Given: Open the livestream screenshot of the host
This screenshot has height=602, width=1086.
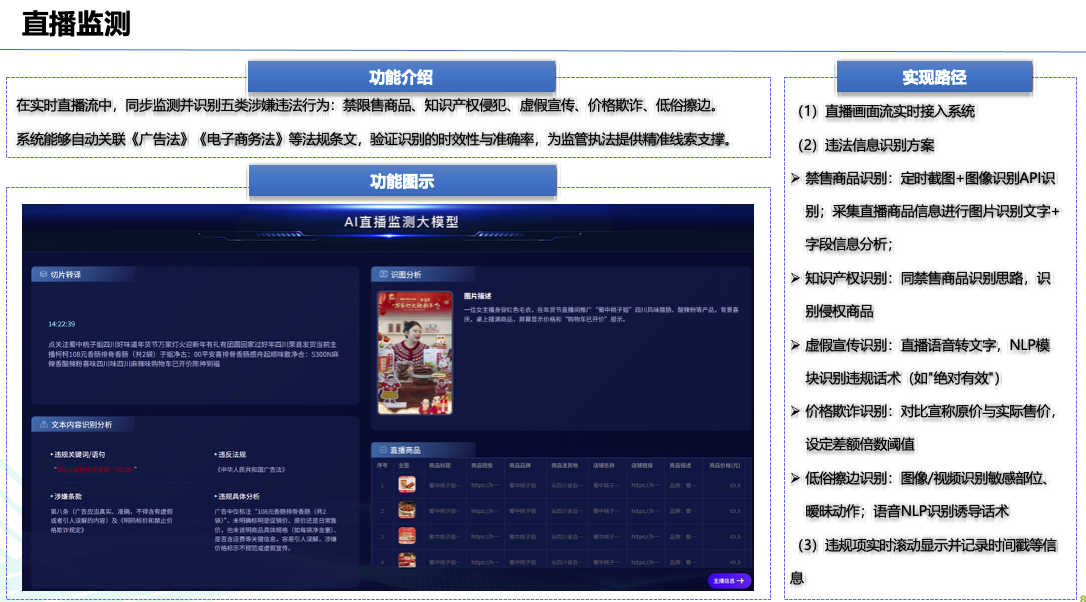Looking at the screenshot, I should (415, 352).
